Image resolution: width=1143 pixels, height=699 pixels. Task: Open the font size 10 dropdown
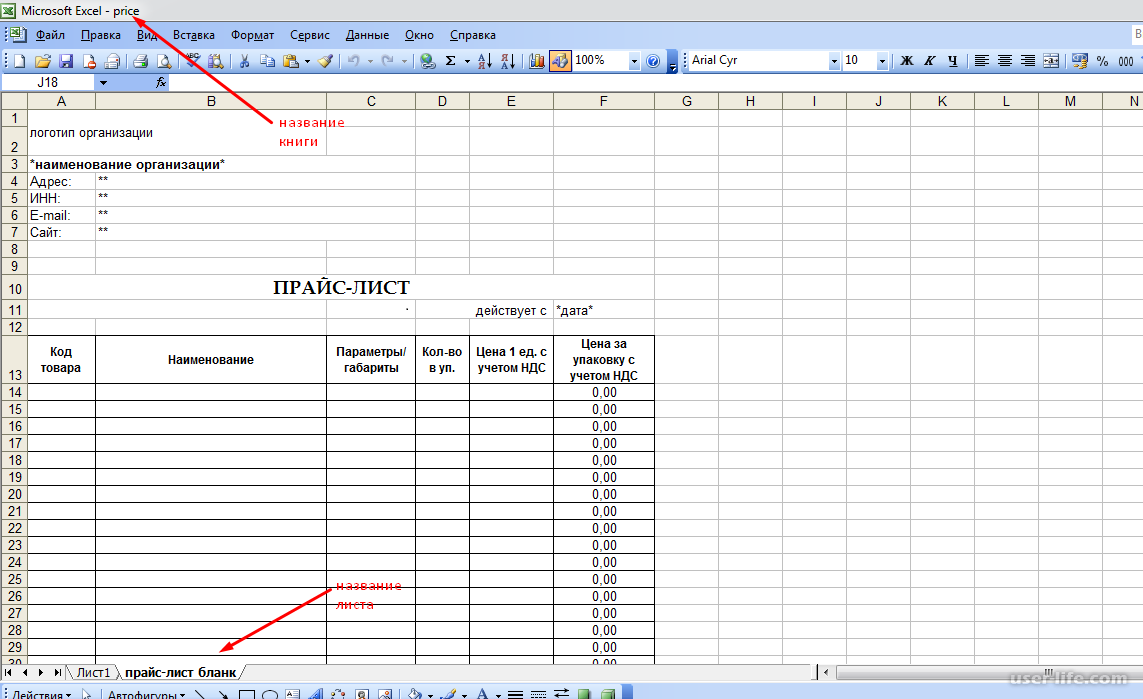882,61
